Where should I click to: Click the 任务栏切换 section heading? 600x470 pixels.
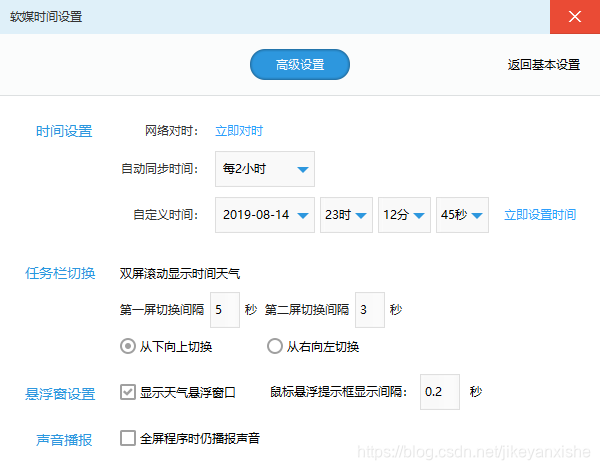click(60, 273)
